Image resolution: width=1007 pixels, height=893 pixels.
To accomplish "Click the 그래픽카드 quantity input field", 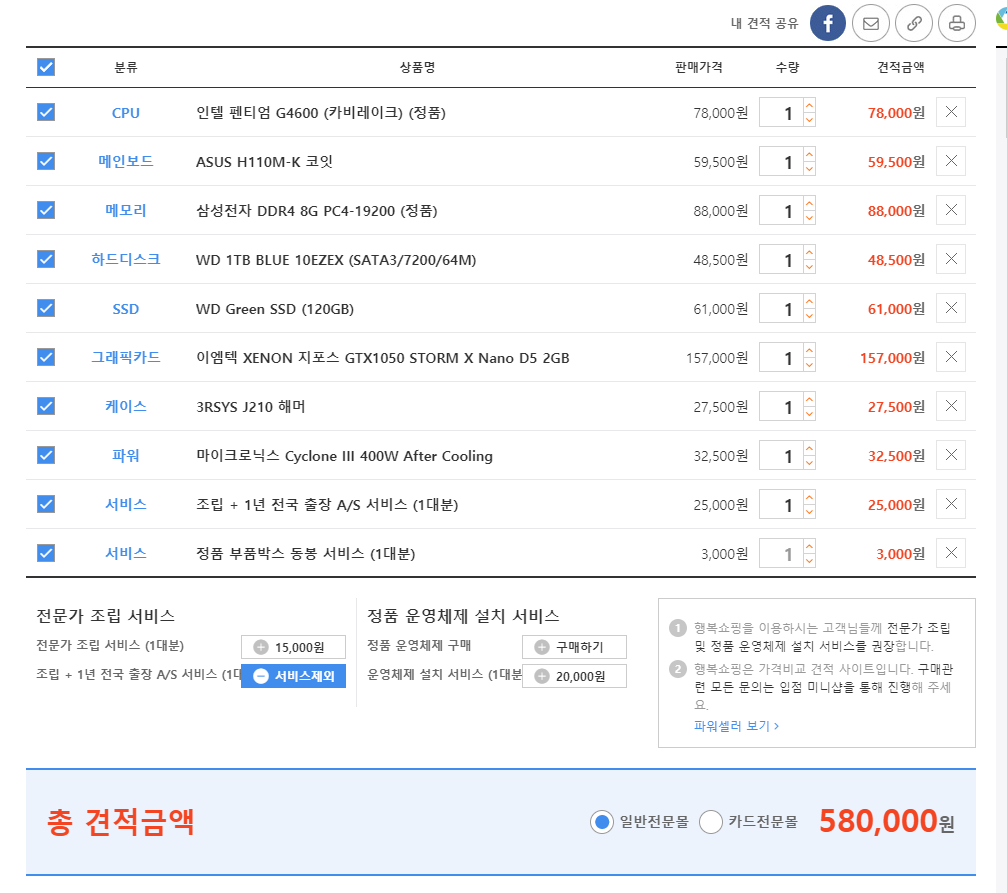I will [x=781, y=357].
